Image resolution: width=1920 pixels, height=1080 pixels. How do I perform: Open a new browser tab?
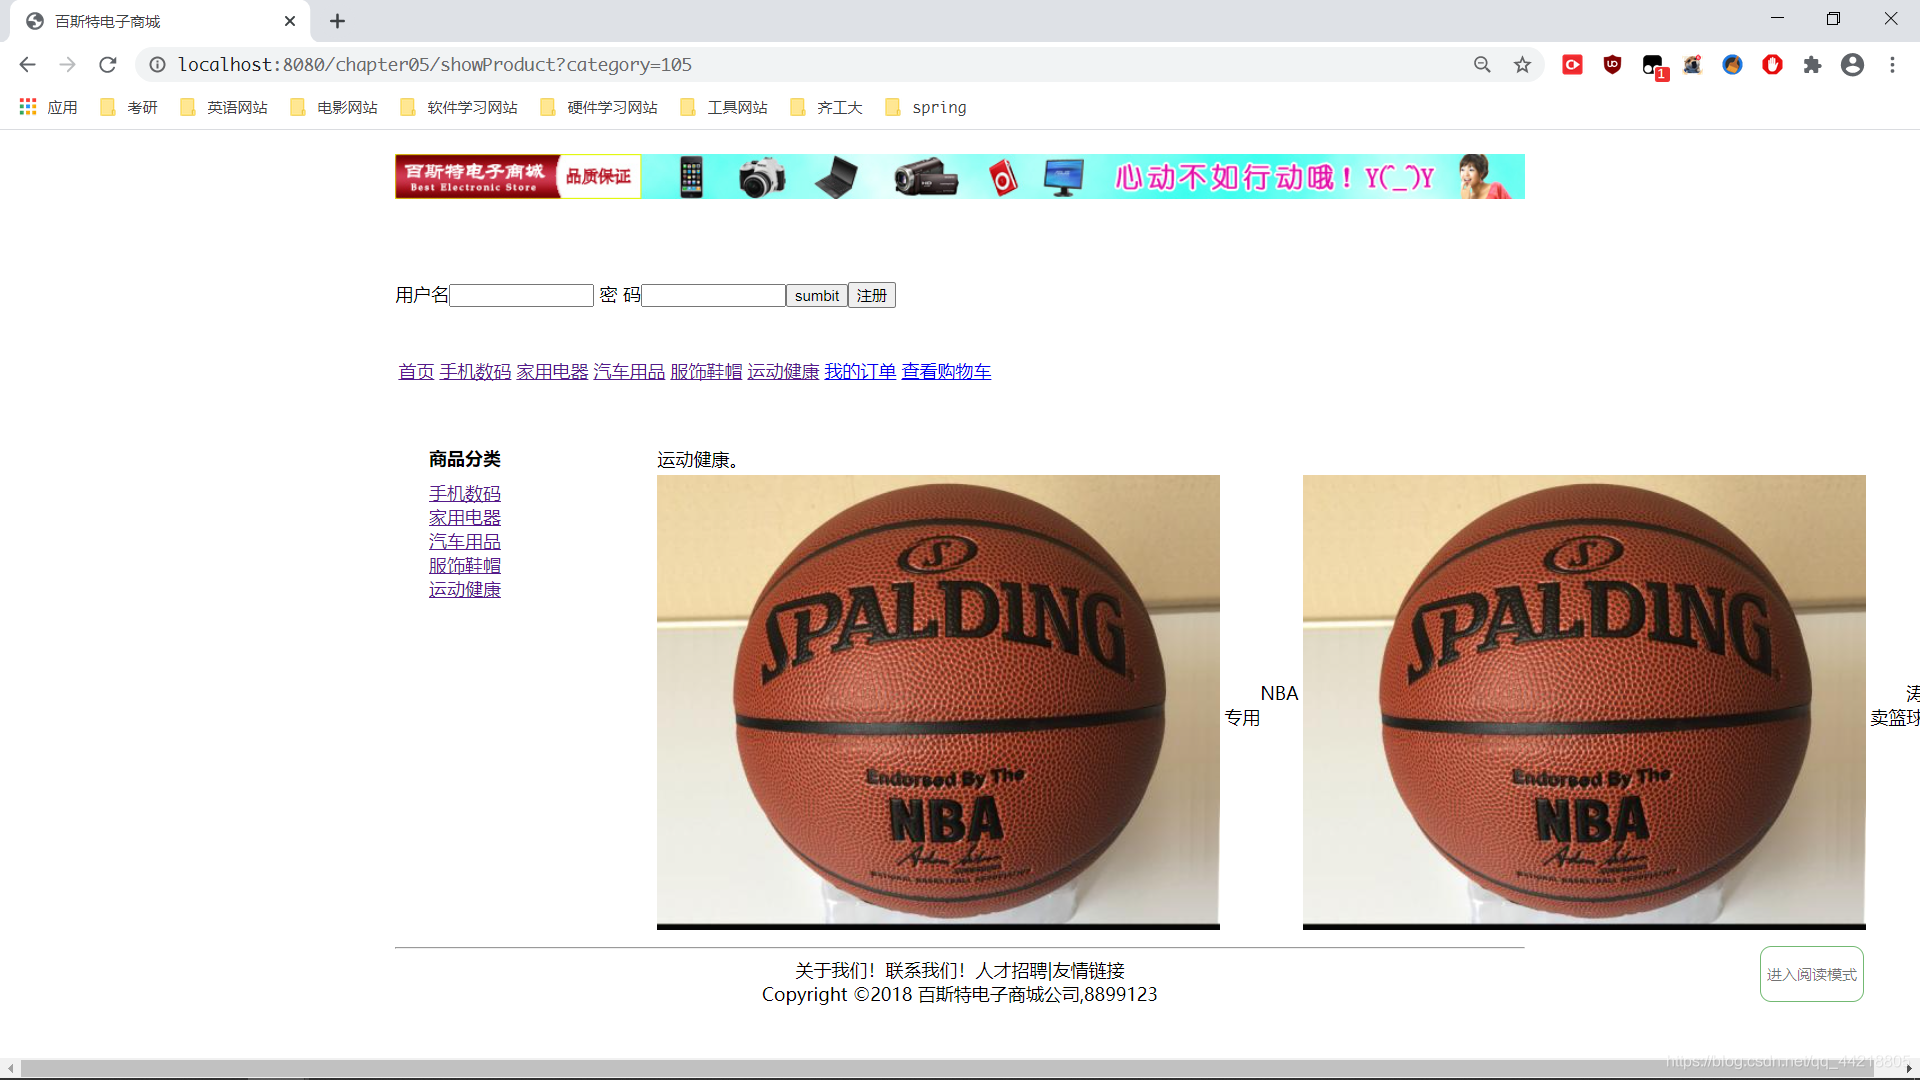point(337,21)
